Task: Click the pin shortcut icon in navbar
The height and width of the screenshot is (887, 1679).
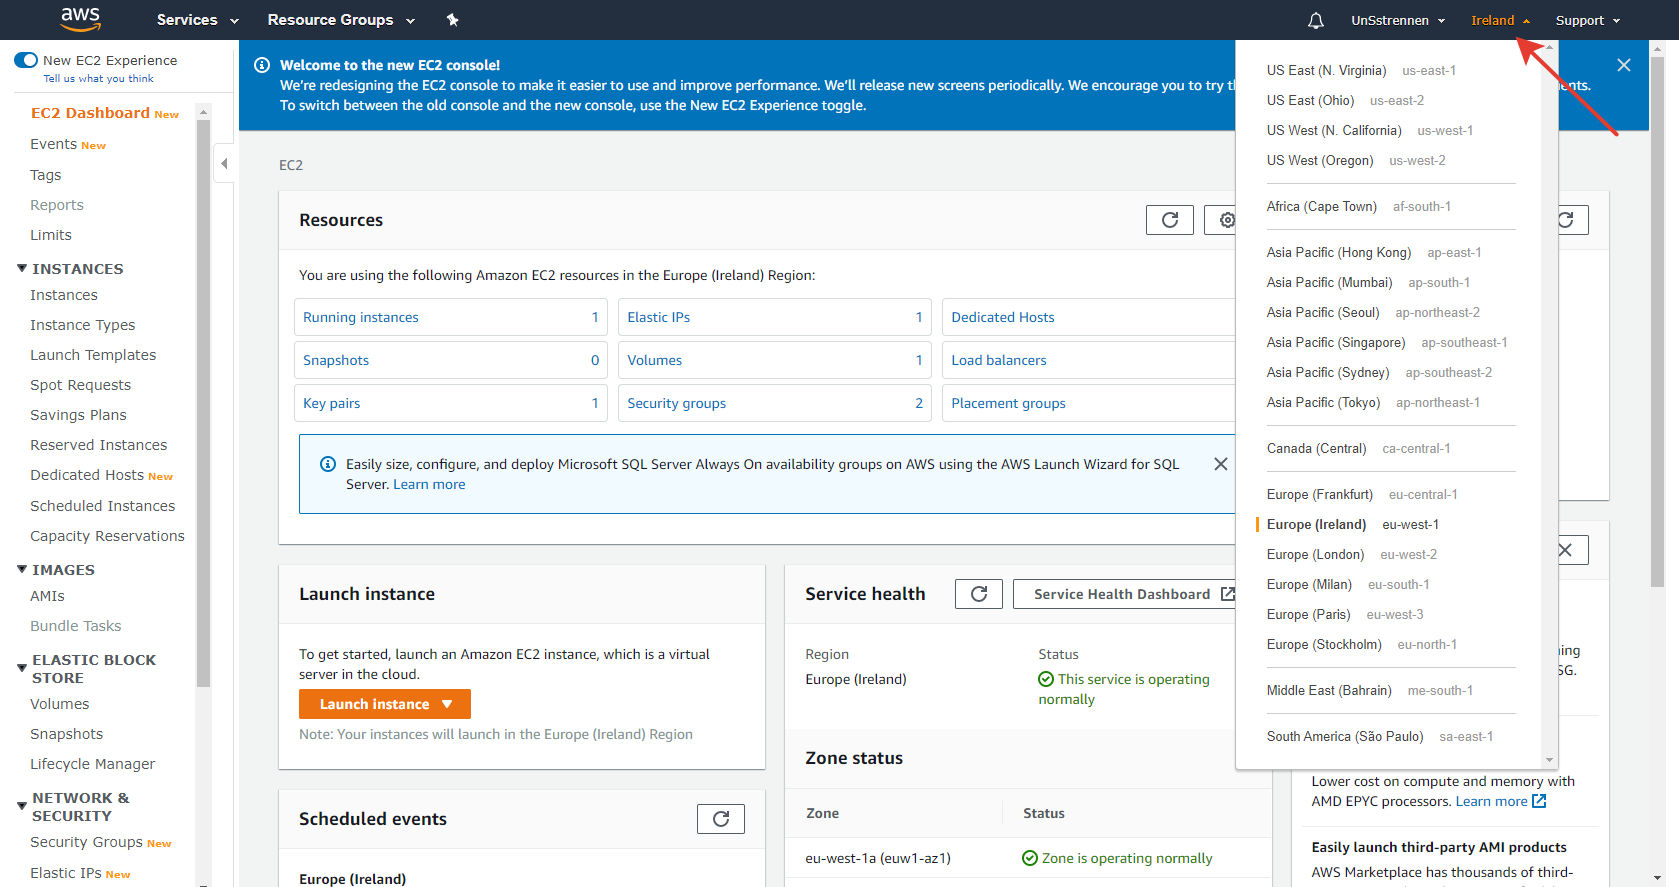Action: pyautogui.click(x=452, y=20)
